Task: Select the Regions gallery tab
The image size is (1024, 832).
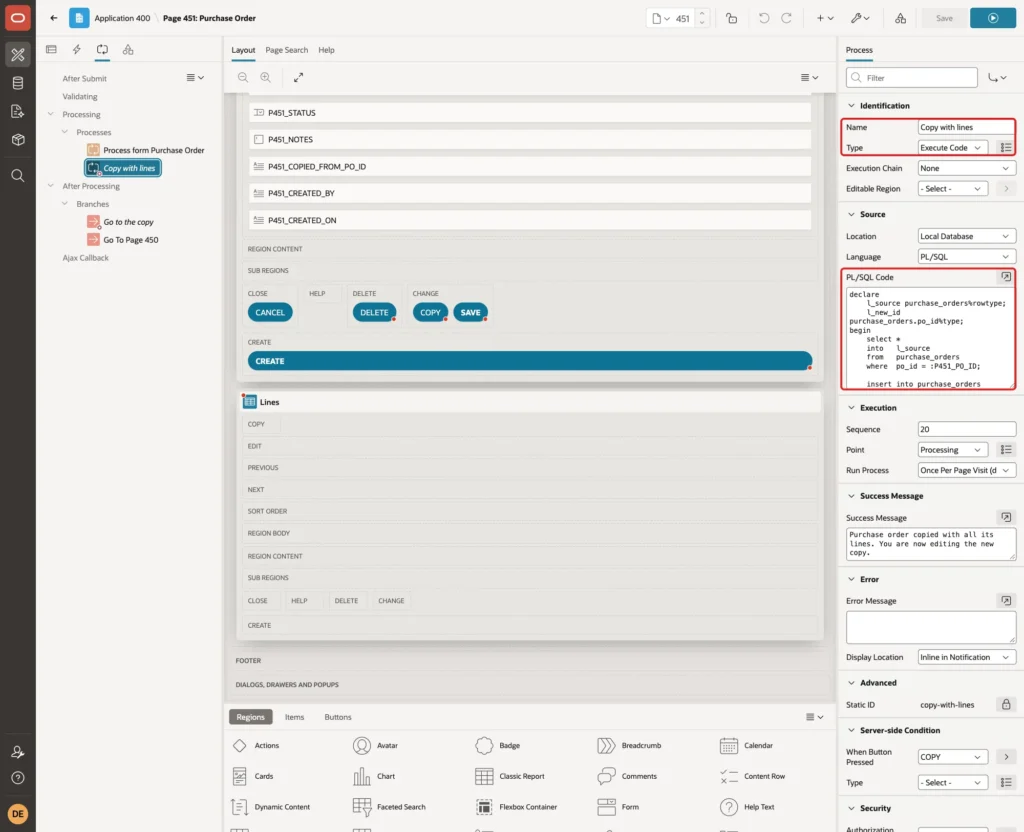Action: tap(250, 716)
